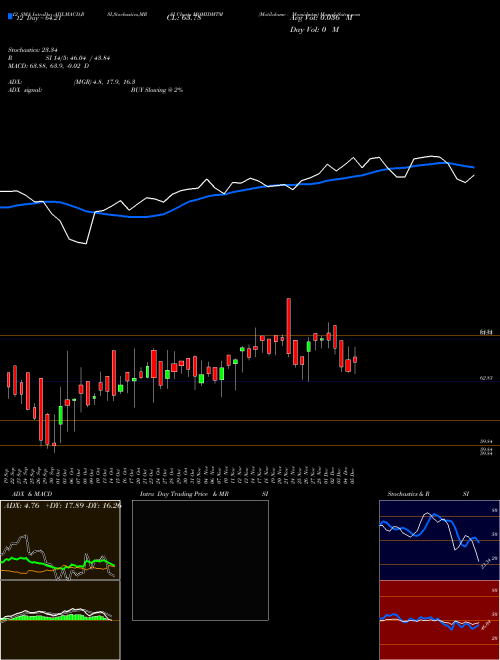500x660 pixels.
Task: Click the '(MGR) 4.8, 17.9, 16.3' ADX values
Action: pyautogui.click(x=104, y=82)
